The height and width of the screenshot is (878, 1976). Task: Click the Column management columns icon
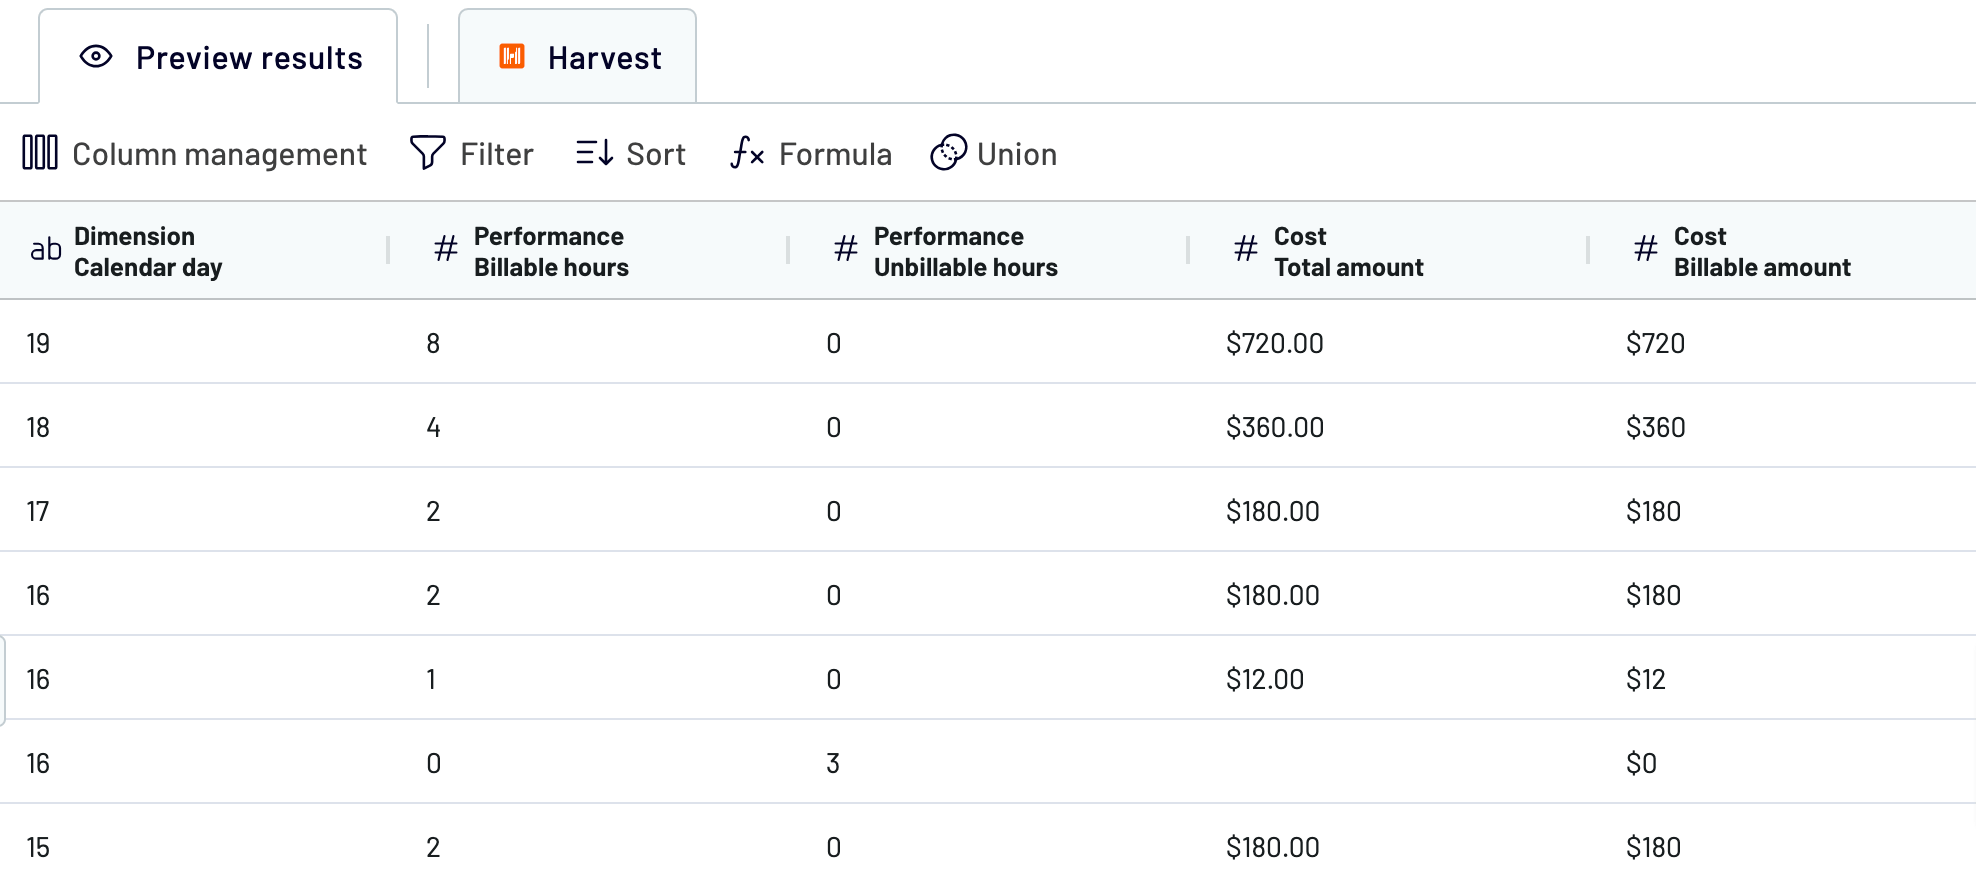pos(40,153)
